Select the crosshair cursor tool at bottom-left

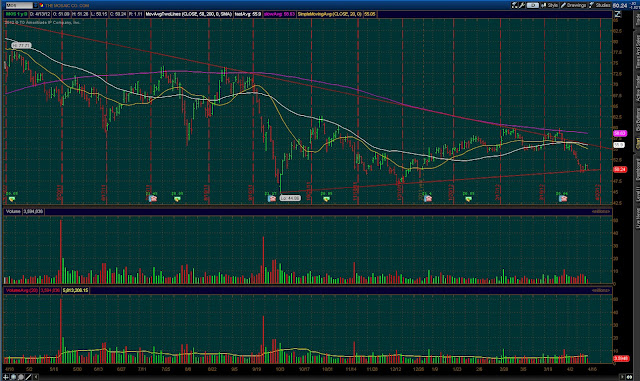(x=6, y=377)
